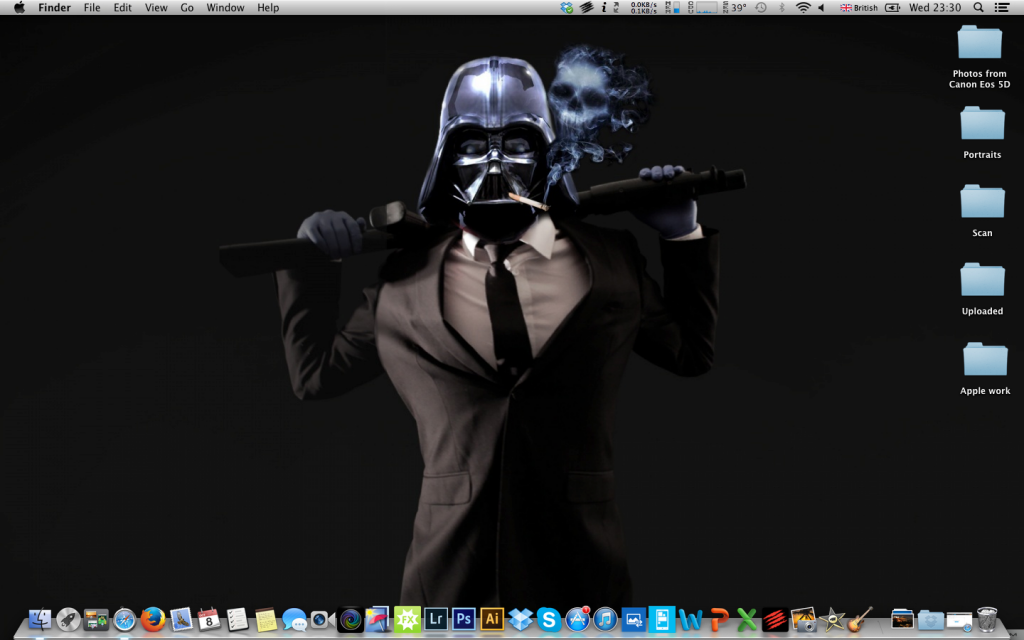1024x640 pixels.
Task: Select the Portraits desktop folder
Action: 982,133
